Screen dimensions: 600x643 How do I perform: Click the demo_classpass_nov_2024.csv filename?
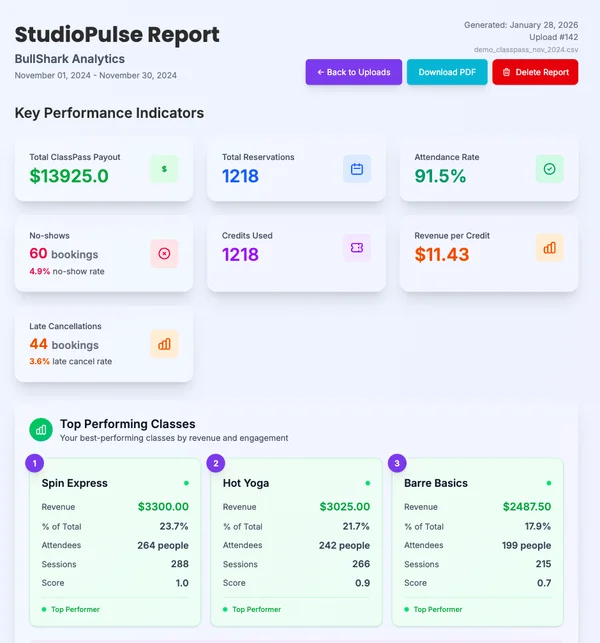click(x=527, y=49)
